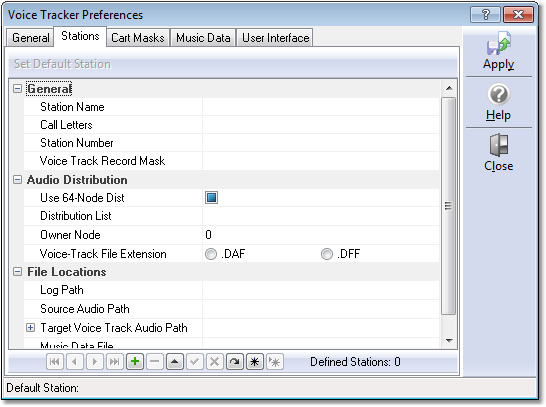Go to last station record button
Viewport: 546px width, 407px height.
click(x=115, y=362)
